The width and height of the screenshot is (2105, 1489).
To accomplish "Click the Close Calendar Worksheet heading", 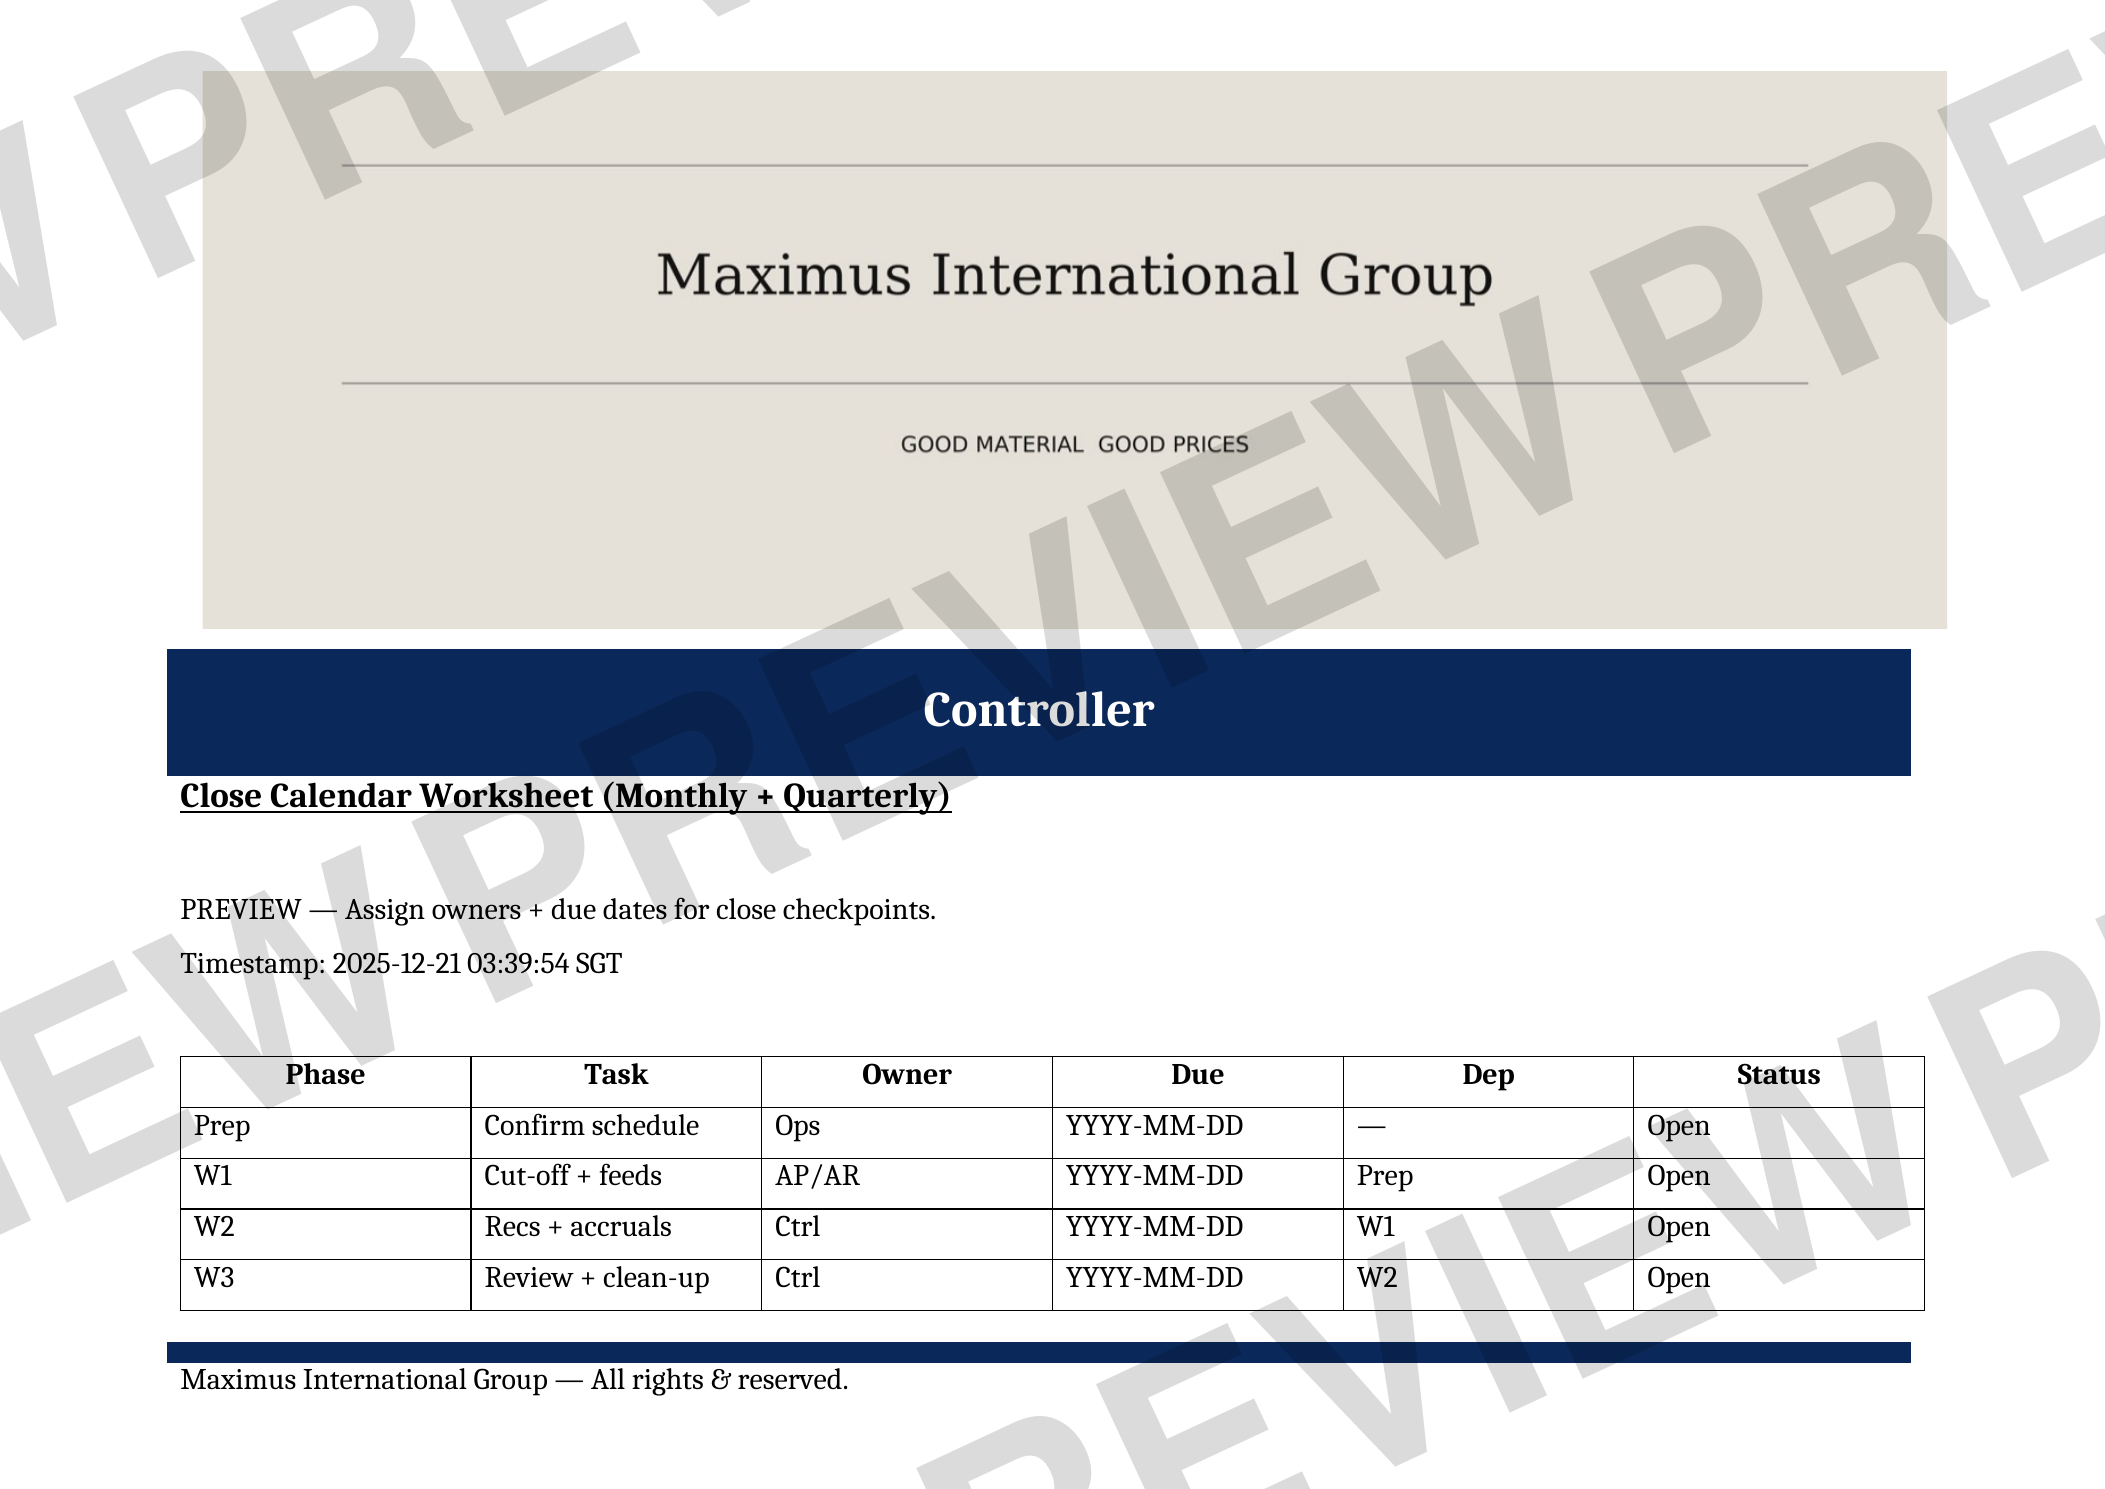I will (x=565, y=796).
